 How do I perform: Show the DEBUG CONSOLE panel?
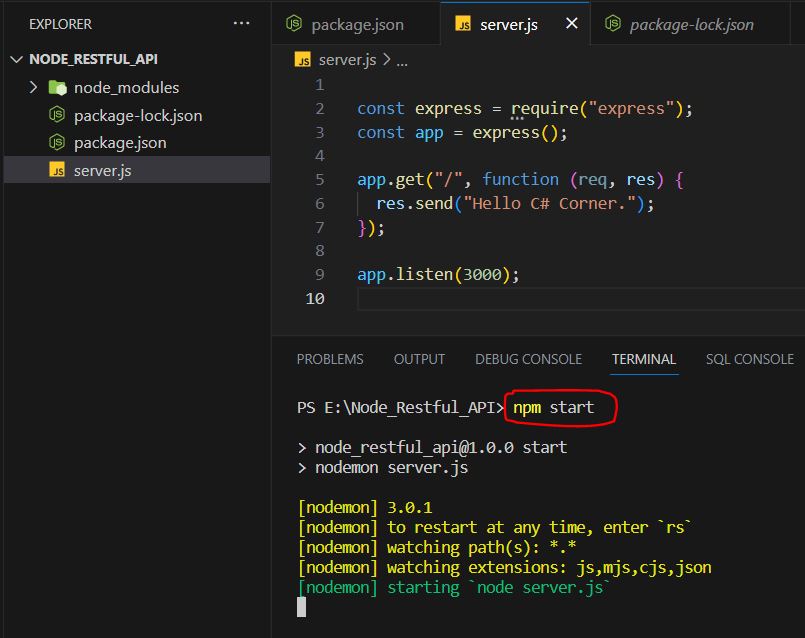(528, 359)
